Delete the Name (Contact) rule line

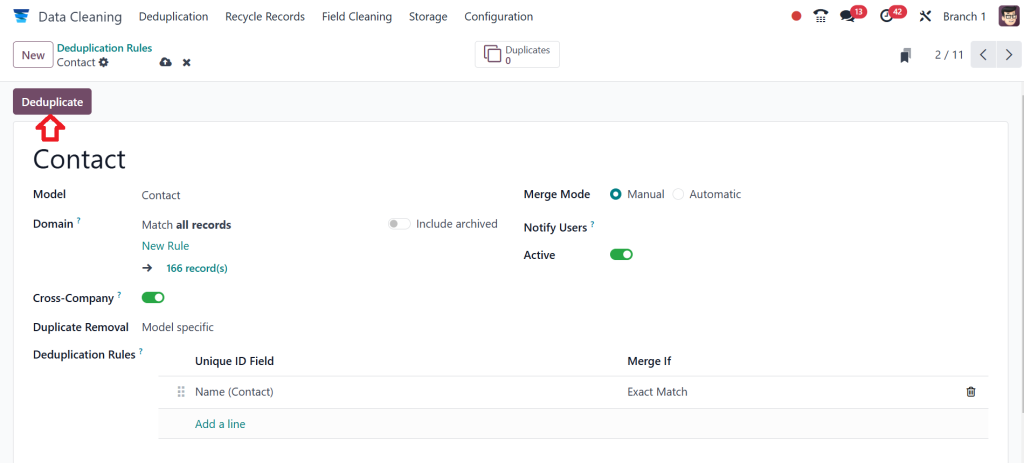click(971, 392)
